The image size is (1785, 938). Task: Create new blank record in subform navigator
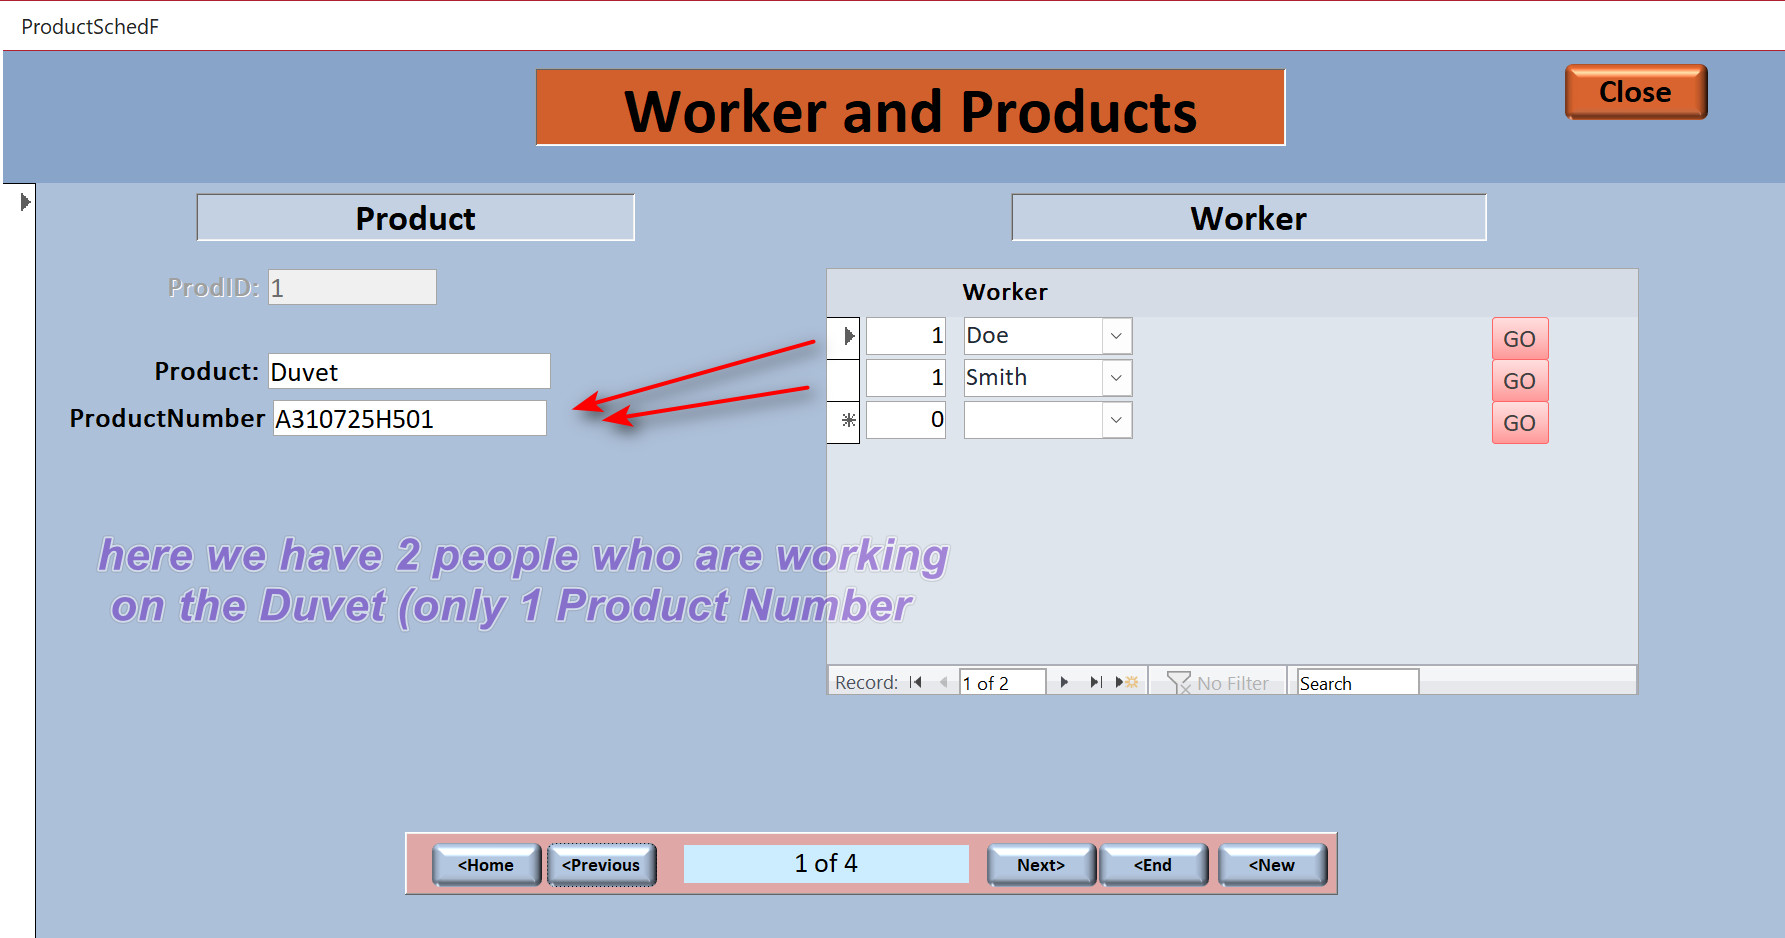tap(1127, 682)
